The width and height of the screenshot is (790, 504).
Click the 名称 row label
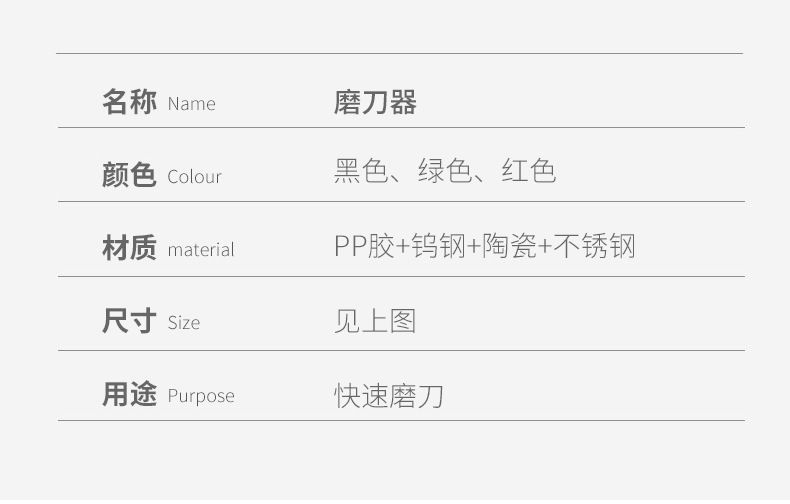[129, 102]
